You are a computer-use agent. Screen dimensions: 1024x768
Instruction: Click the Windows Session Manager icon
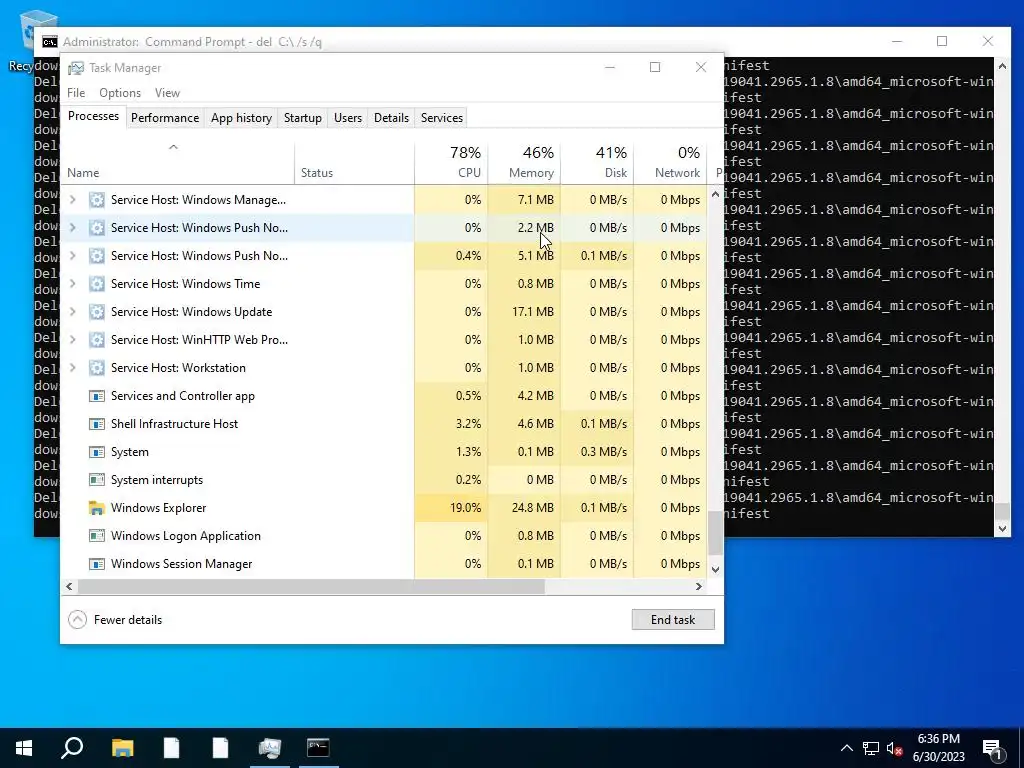pyautogui.click(x=97, y=564)
